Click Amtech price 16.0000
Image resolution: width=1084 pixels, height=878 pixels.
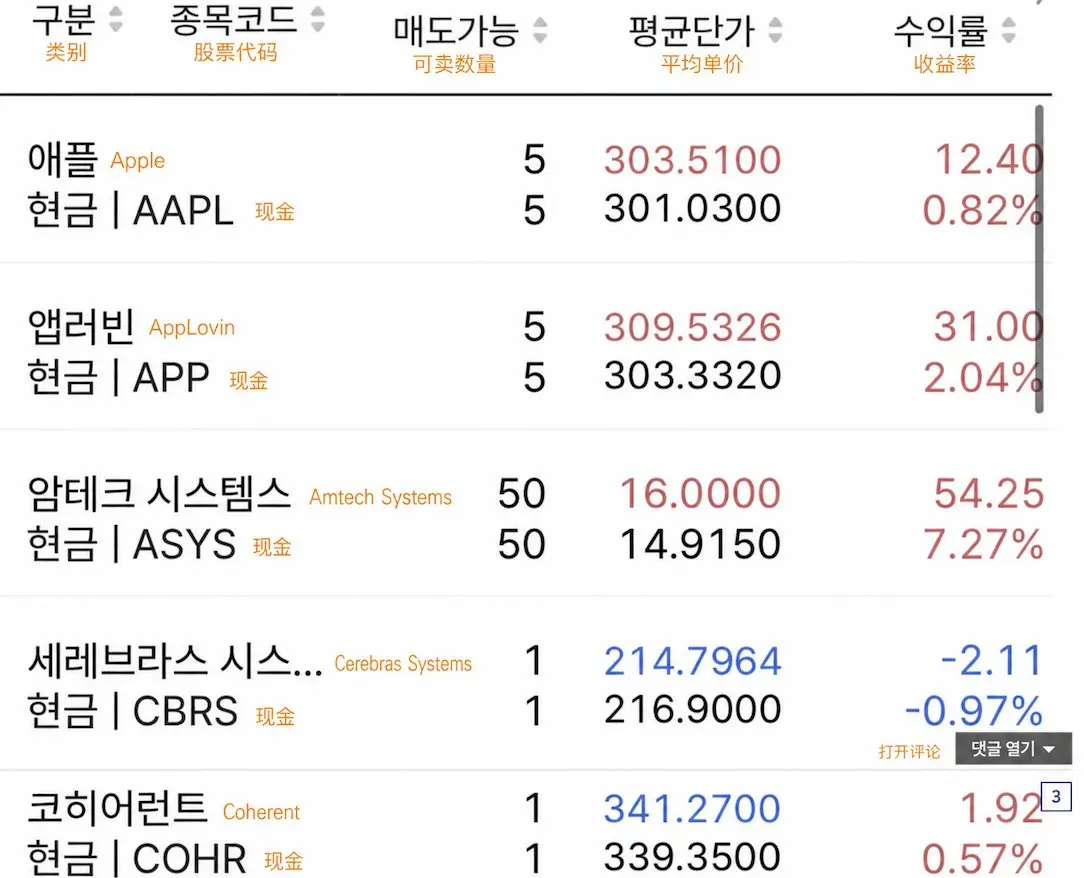700,494
